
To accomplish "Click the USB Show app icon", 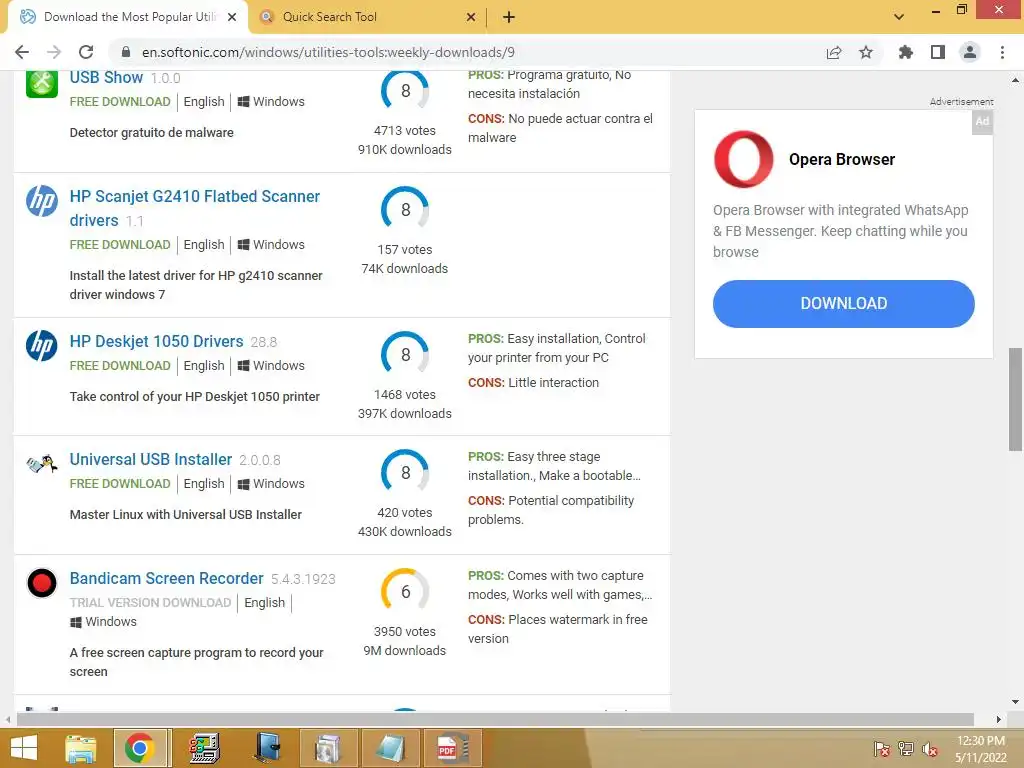I will pos(42,83).
